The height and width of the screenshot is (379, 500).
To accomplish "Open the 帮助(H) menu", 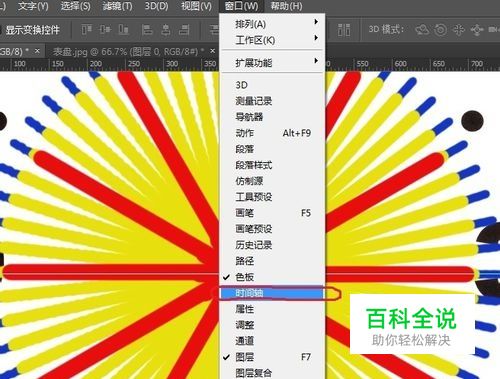I will tap(286, 6).
